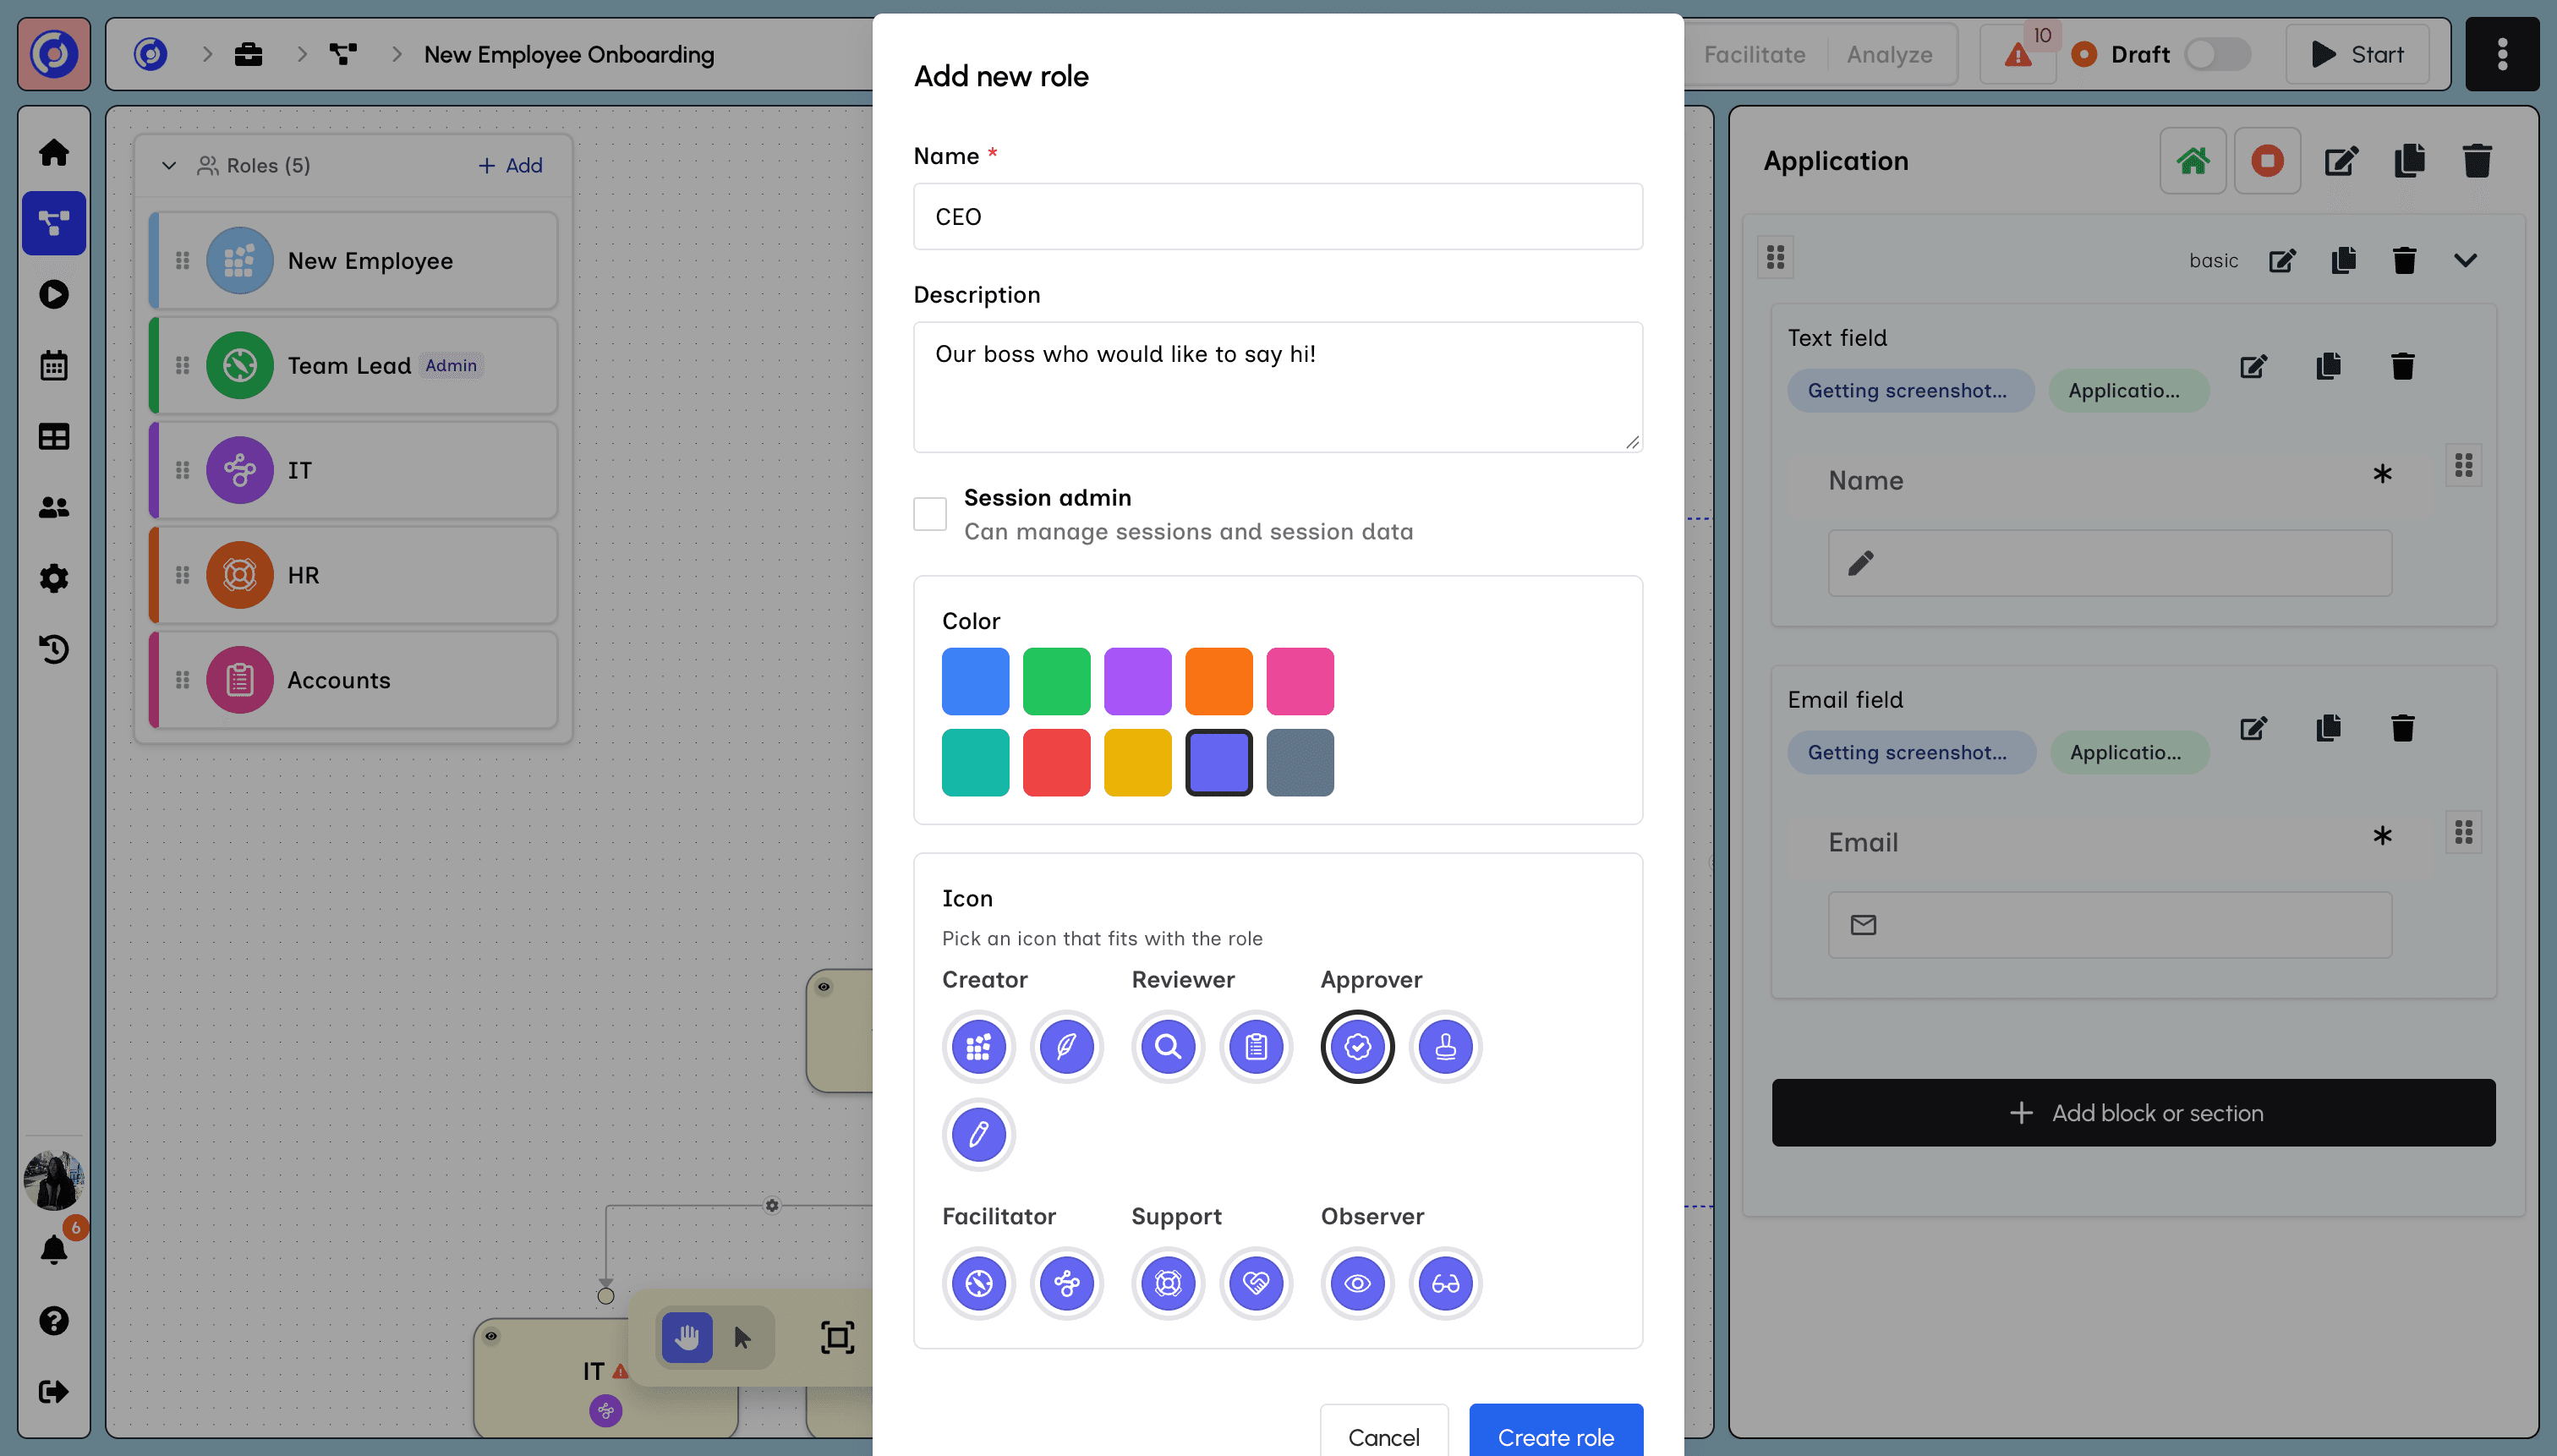Select the handshake heart Support icon
The height and width of the screenshot is (1456, 2557).
[x=1256, y=1283]
